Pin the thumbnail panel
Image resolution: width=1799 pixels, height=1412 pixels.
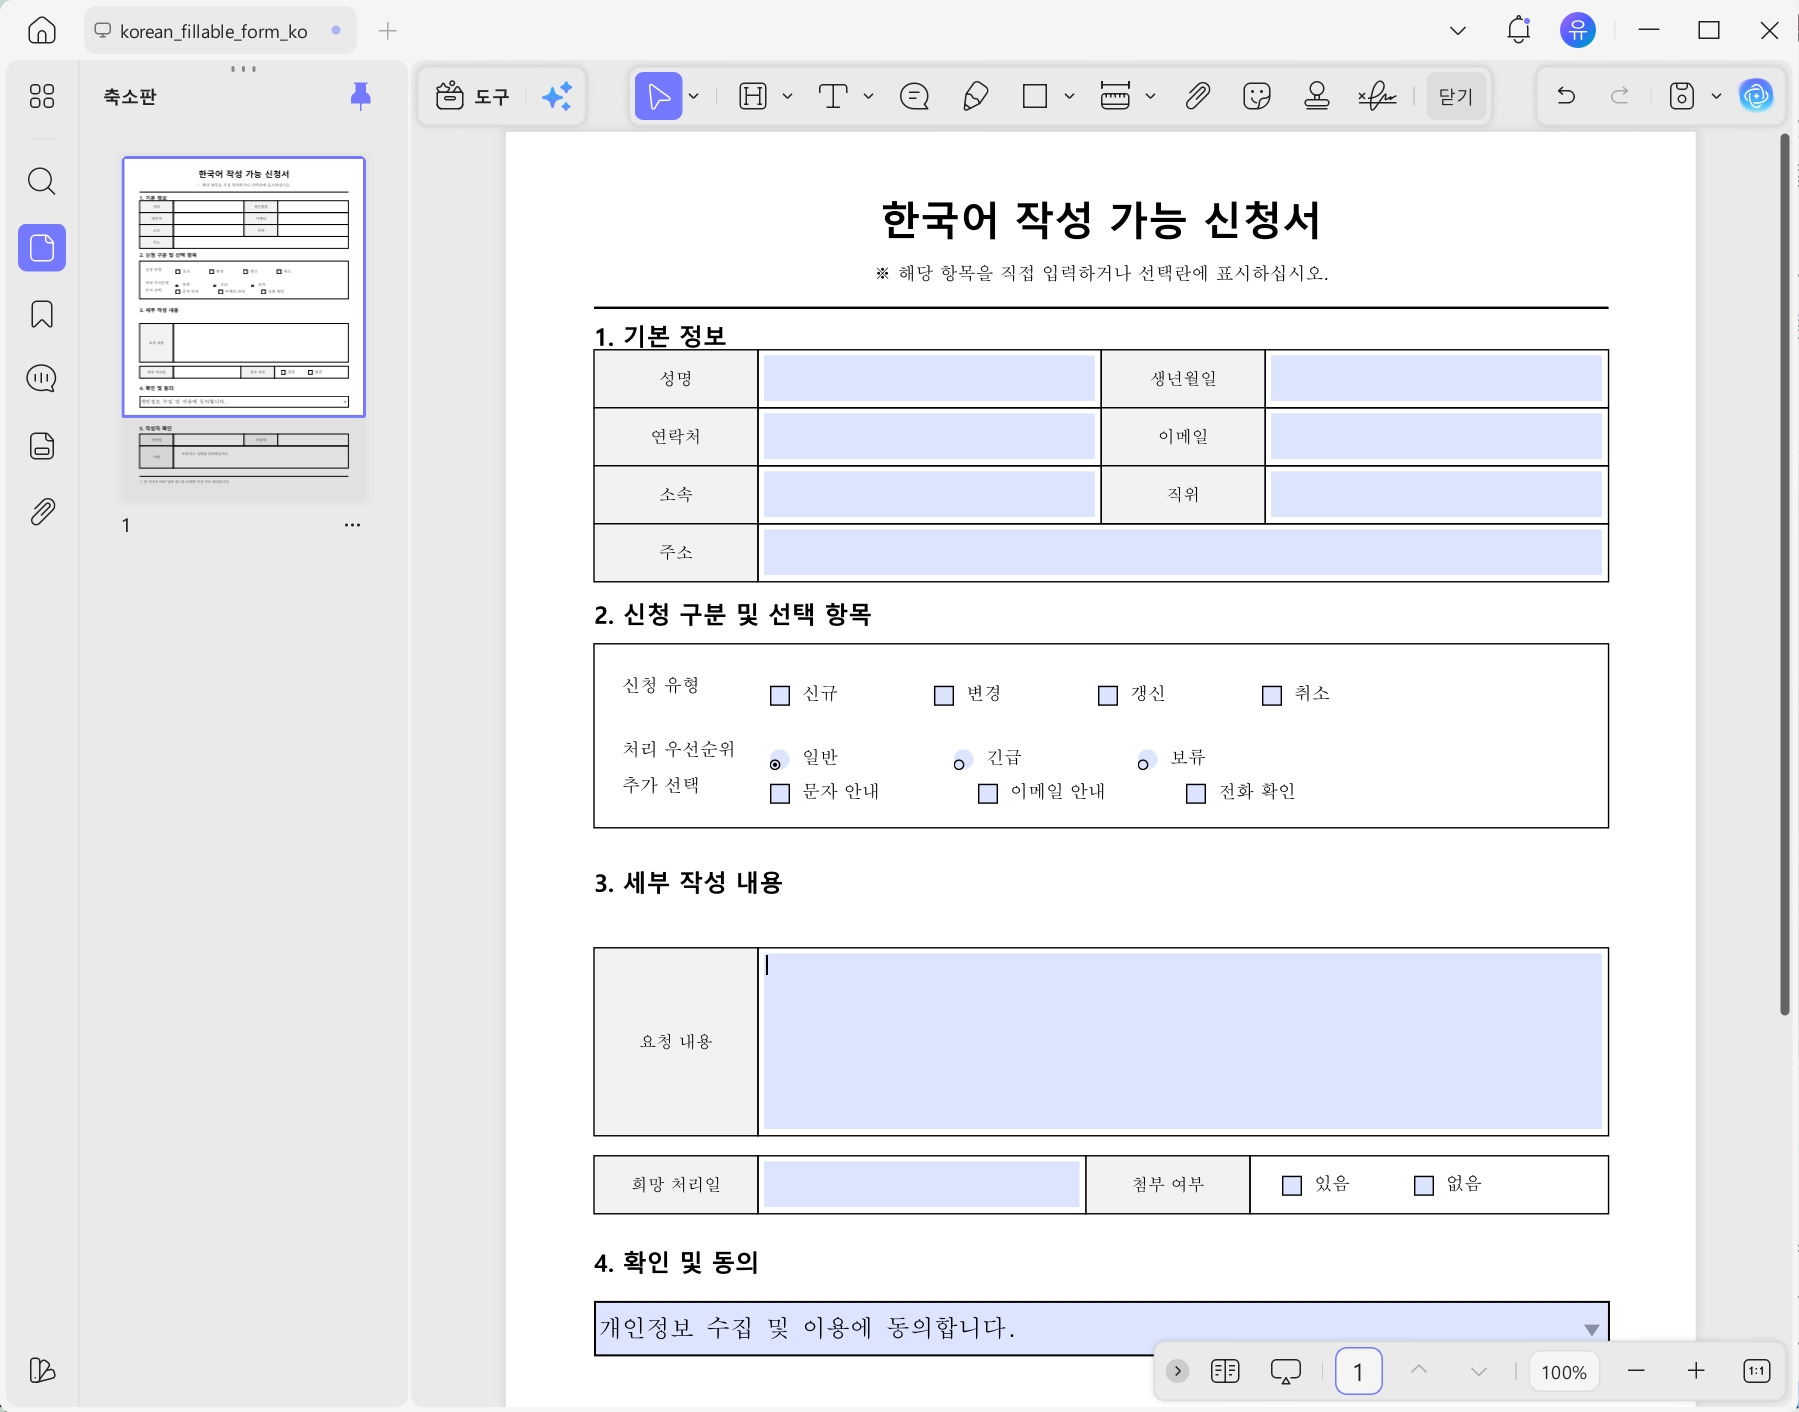pos(361,96)
